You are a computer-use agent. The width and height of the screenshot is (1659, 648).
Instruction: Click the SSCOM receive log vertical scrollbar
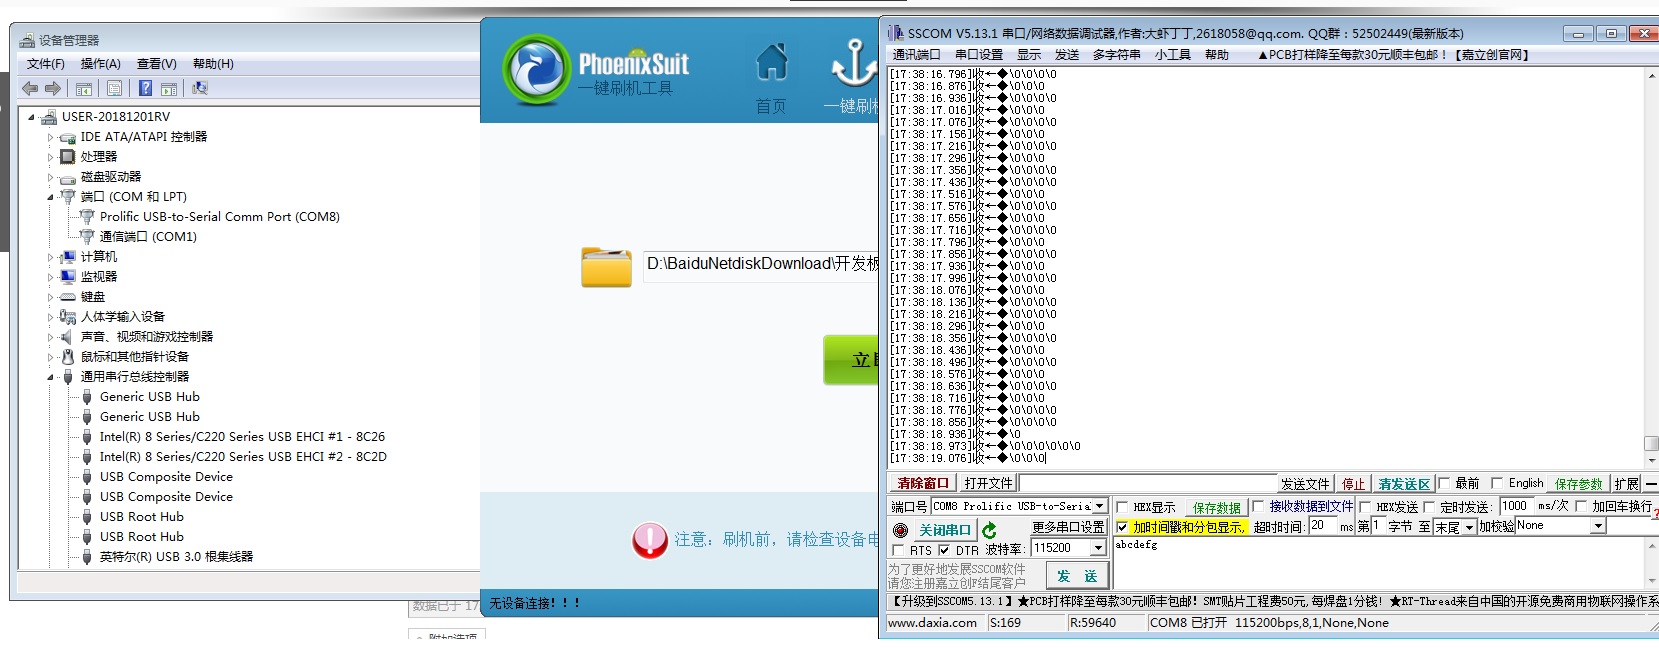(1651, 267)
